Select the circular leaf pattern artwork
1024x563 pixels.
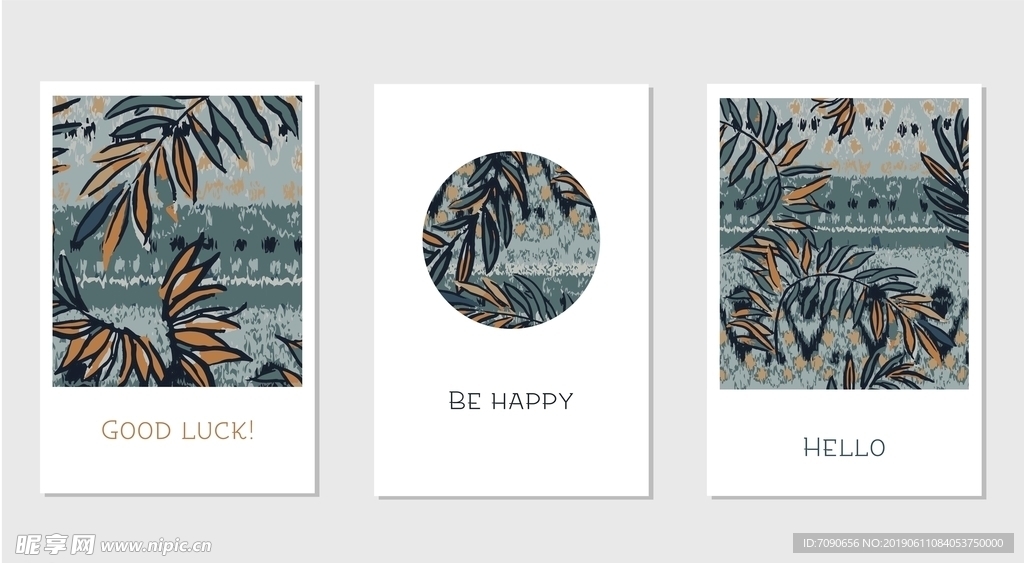point(511,240)
